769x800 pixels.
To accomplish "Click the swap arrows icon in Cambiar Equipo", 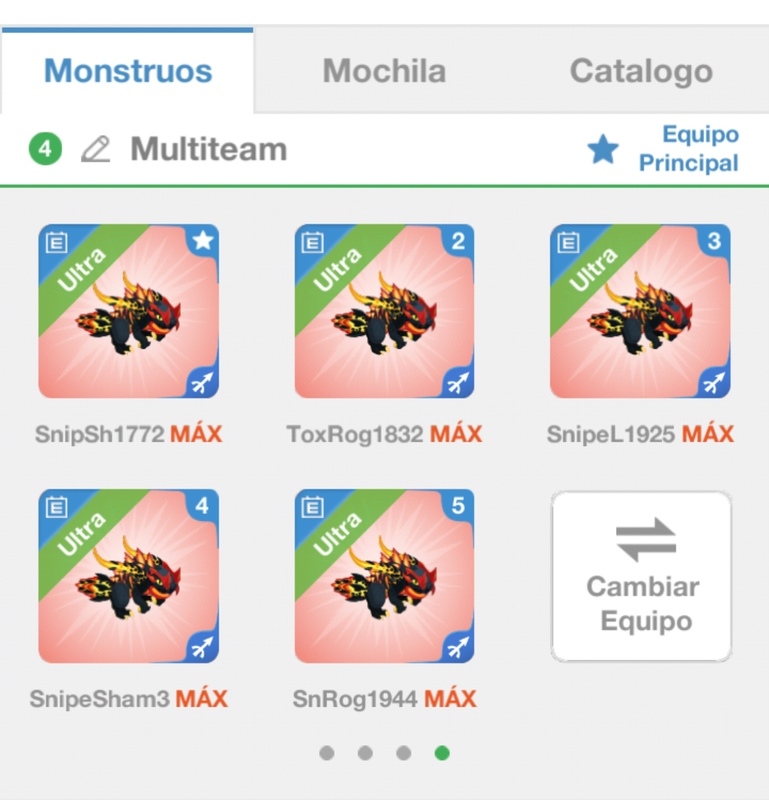I will pyautogui.click(x=646, y=540).
